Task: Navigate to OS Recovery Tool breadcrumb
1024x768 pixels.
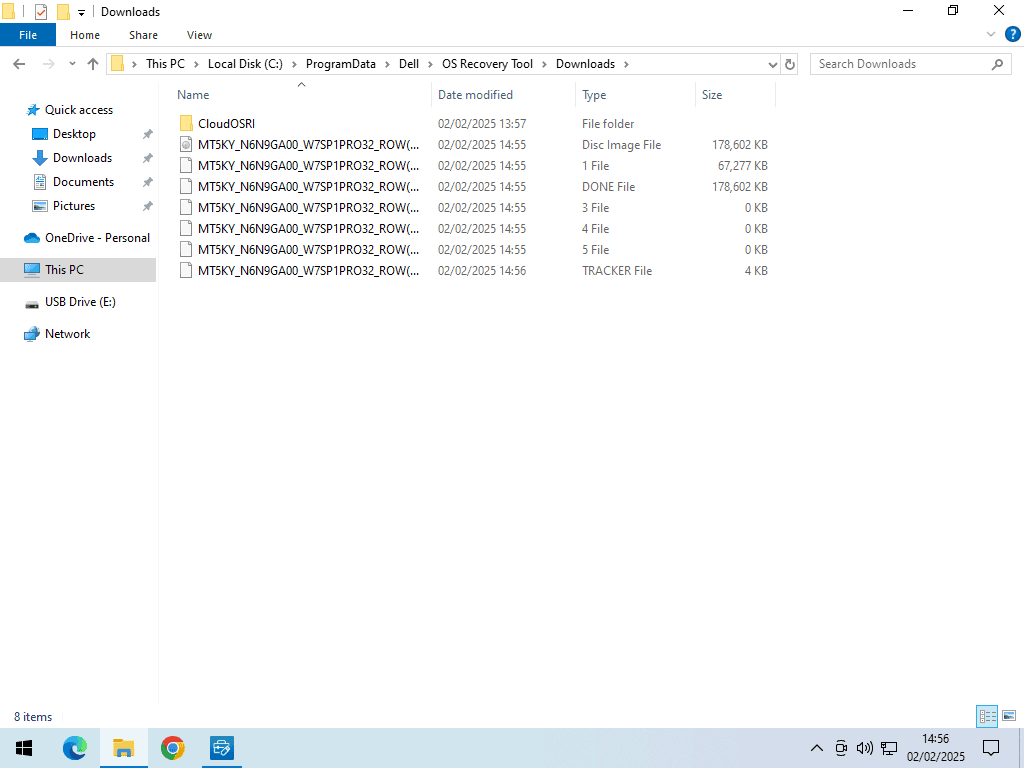Action: (x=487, y=64)
